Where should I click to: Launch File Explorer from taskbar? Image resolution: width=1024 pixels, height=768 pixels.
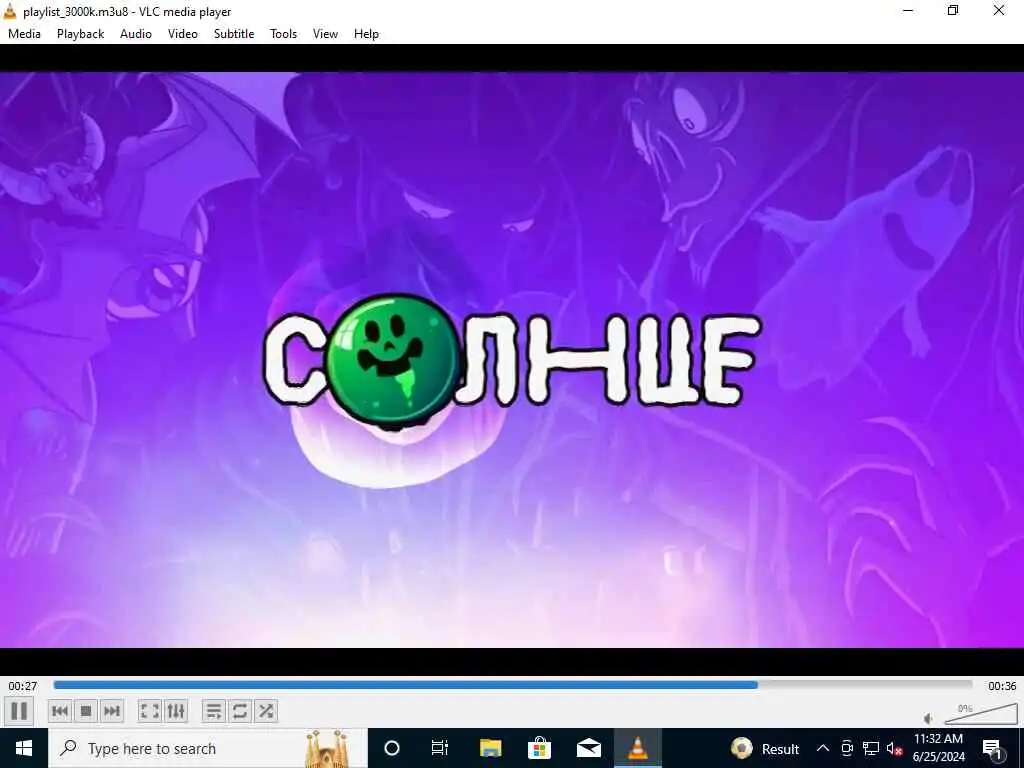(x=490, y=748)
